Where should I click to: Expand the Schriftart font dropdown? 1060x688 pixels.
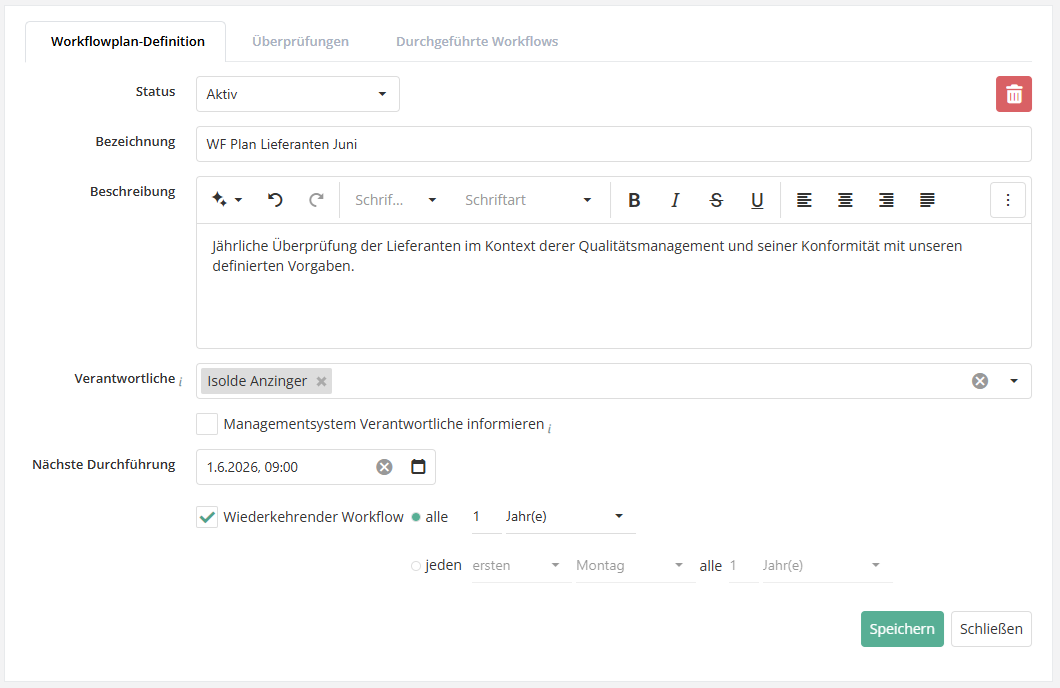[528, 200]
